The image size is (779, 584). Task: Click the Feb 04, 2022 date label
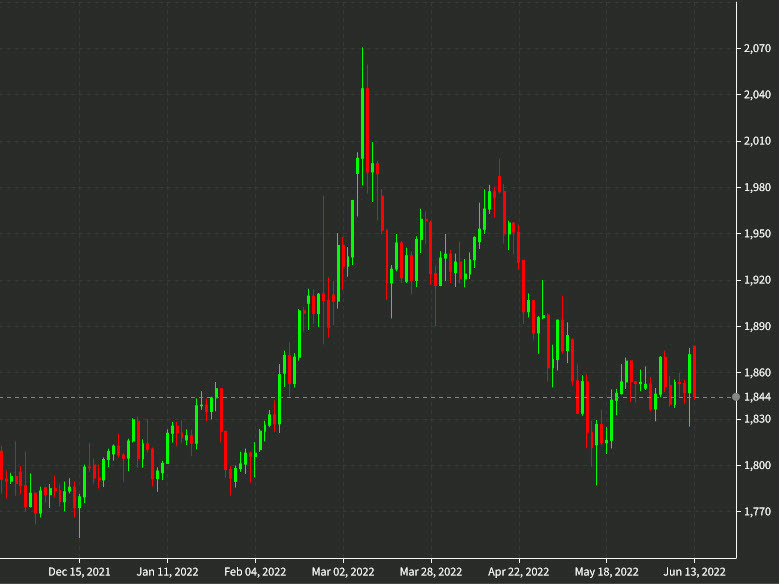[x=255, y=572]
